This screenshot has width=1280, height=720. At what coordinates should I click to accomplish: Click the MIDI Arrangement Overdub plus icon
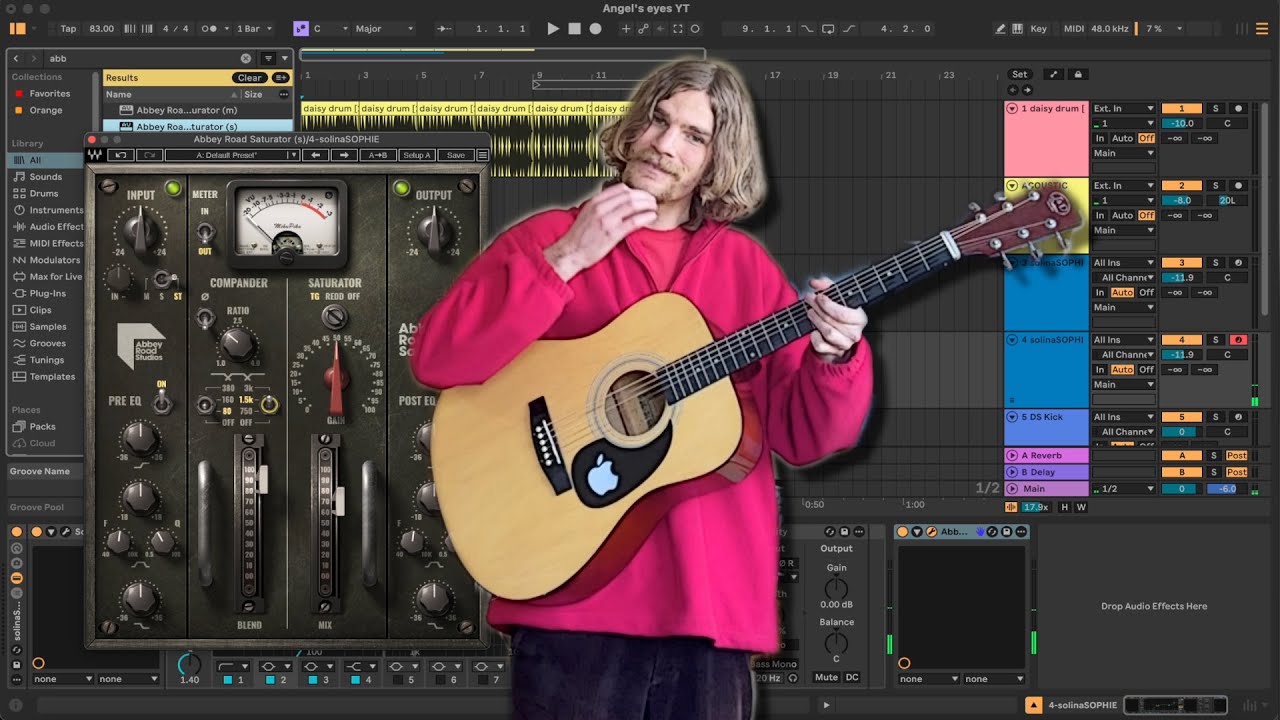point(627,29)
